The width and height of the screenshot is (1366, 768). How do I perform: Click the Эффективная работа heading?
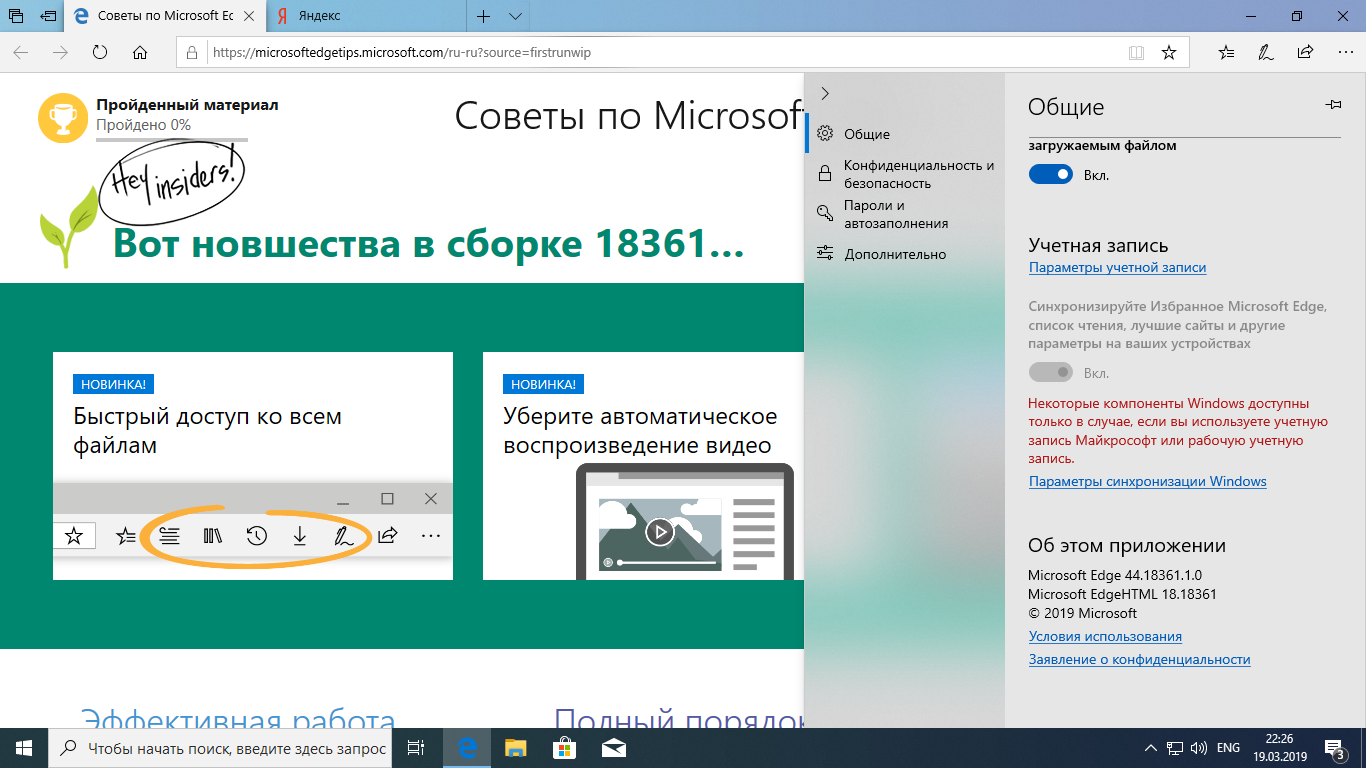click(x=238, y=718)
